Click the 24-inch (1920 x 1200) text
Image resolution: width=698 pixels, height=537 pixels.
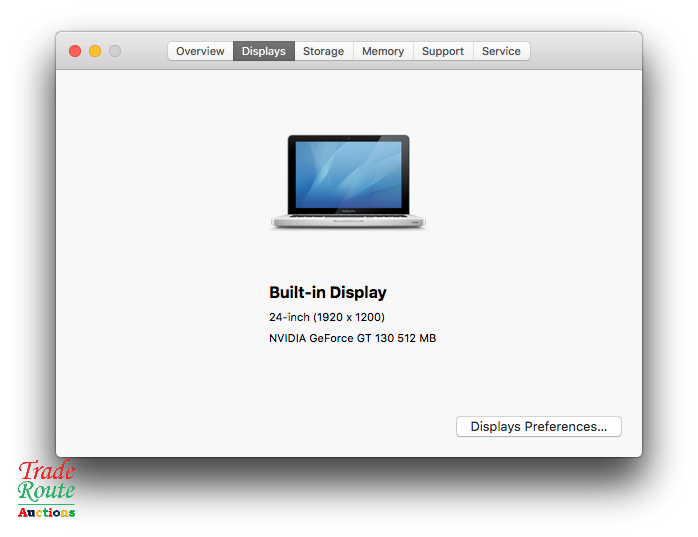[x=326, y=317]
